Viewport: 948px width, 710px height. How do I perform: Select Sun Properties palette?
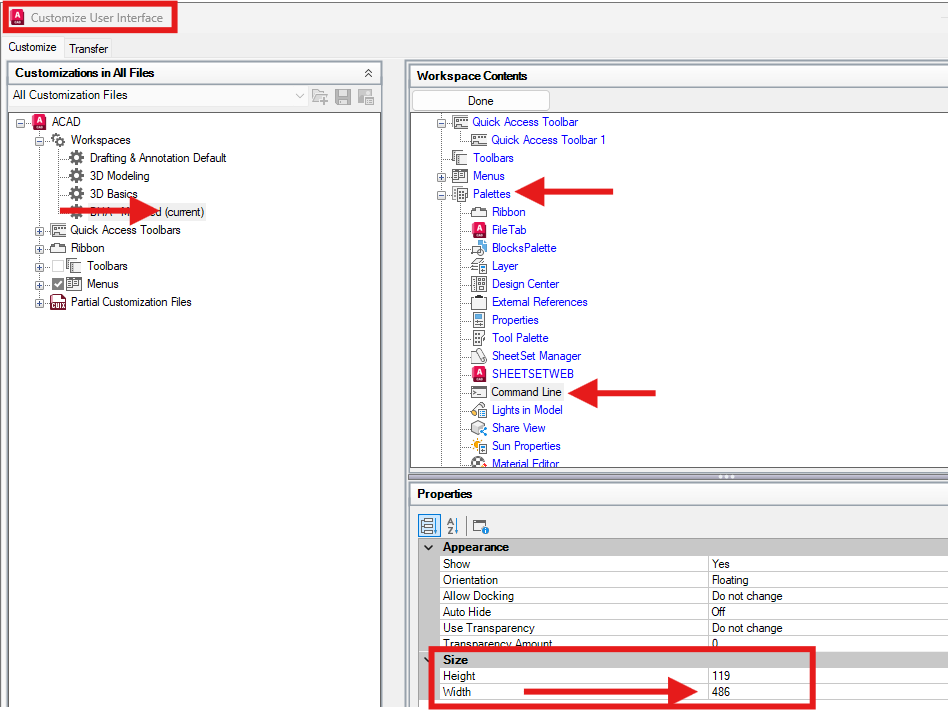coord(526,446)
